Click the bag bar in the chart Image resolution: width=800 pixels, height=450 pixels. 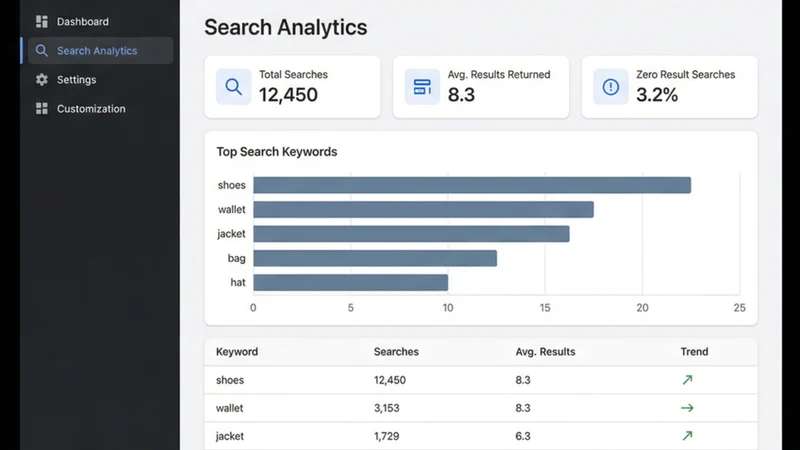[x=375, y=258]
